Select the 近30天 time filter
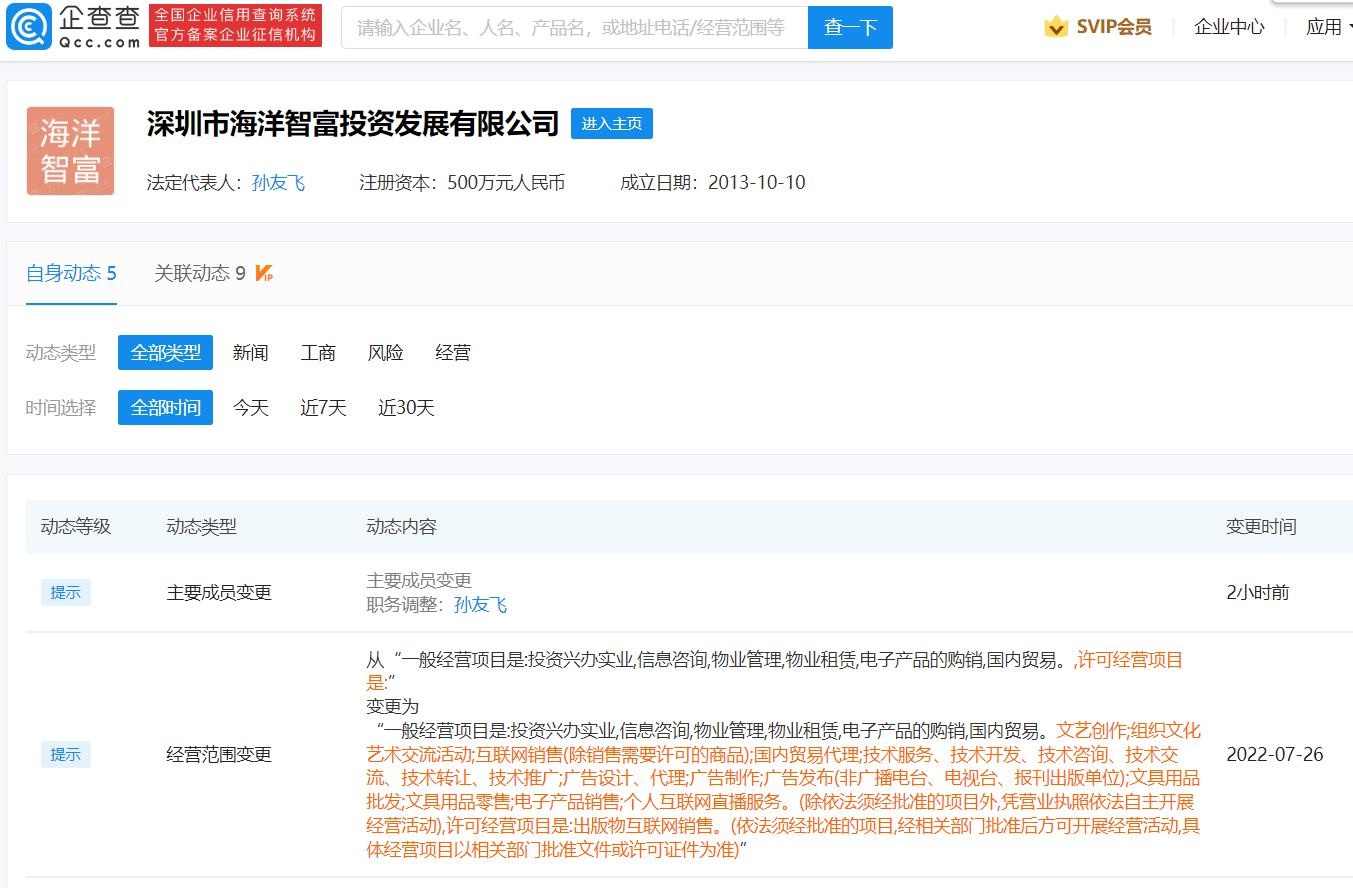Image resolution: width=1353 pixels, height=888 pixels. point(405,407)
